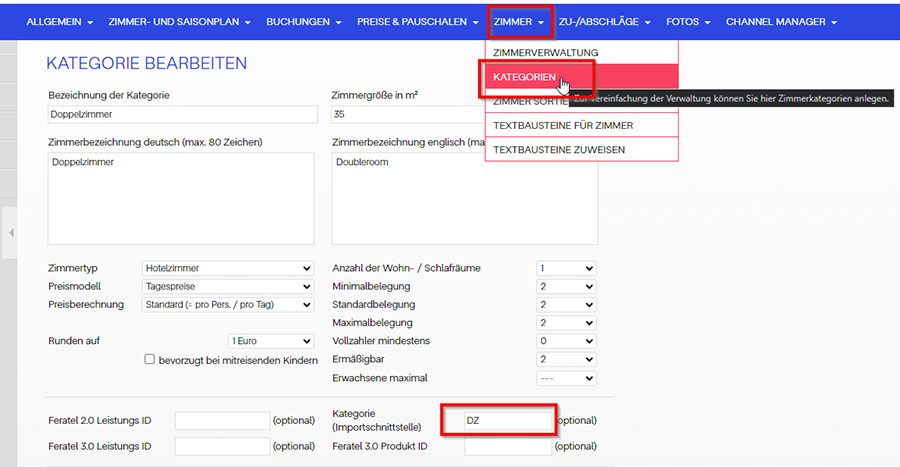
Task: Open the Maximalbelegung dropdown
Action: (565, 323)
